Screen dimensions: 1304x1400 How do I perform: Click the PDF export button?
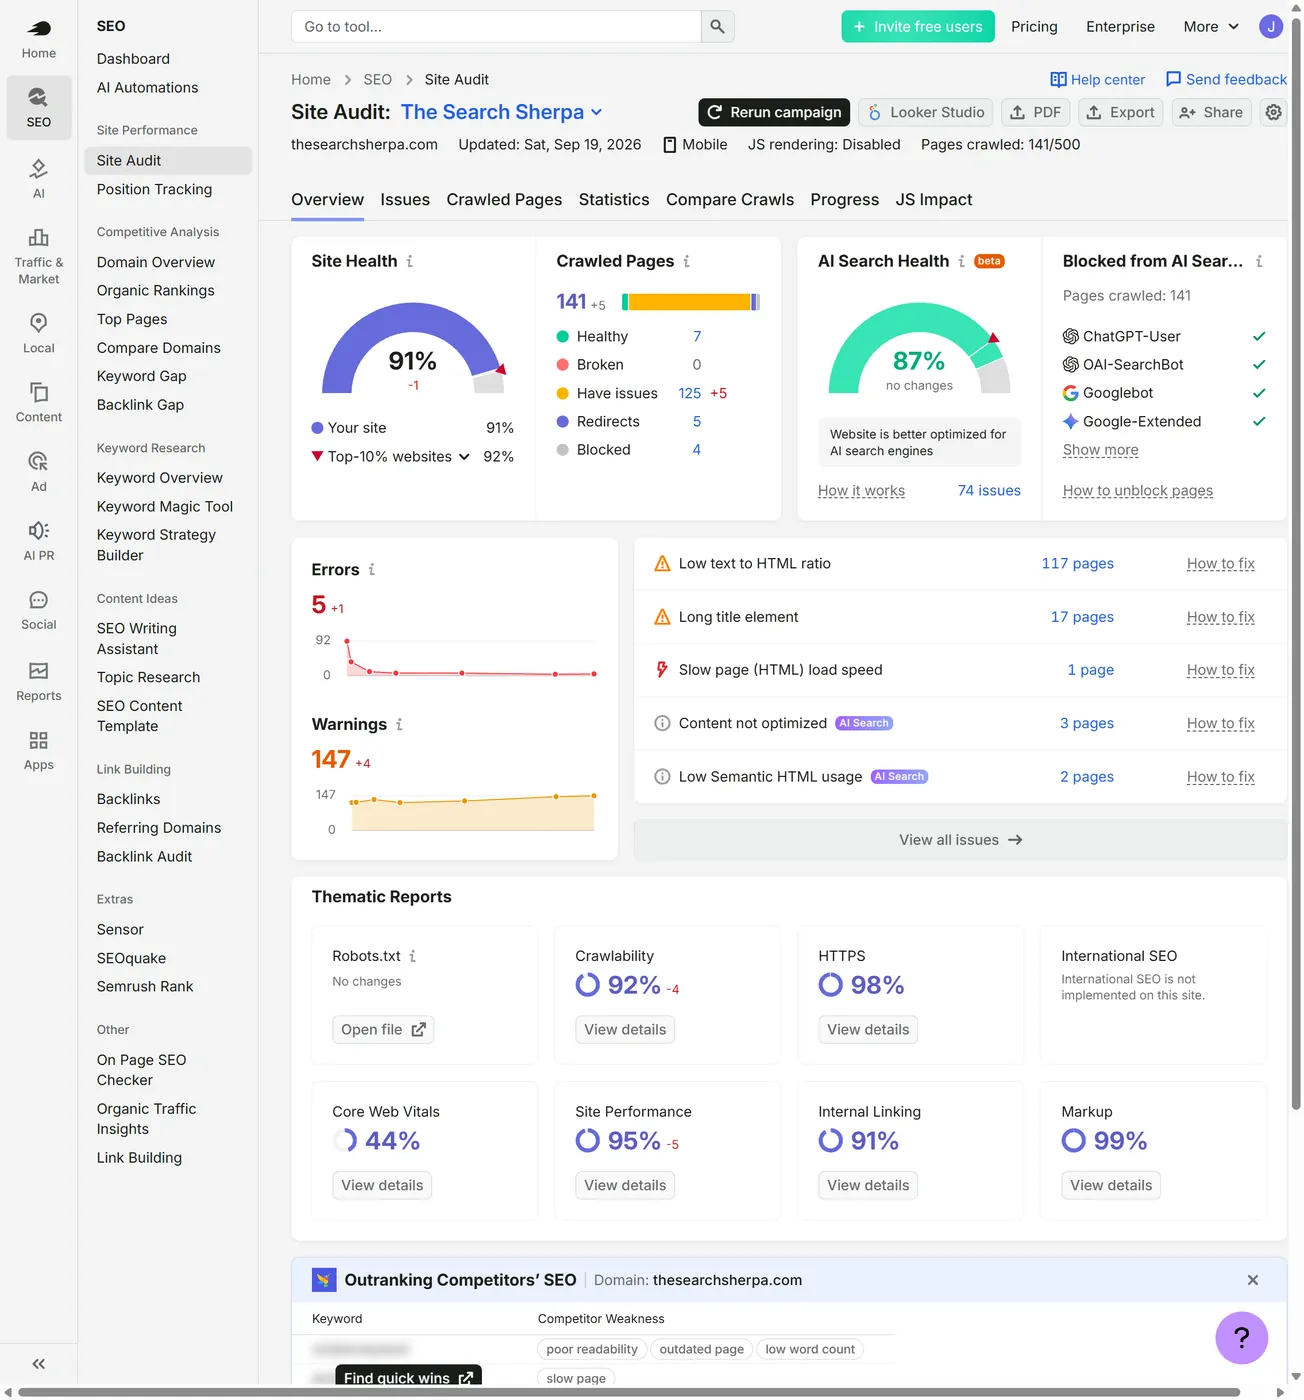[1036, 112]
